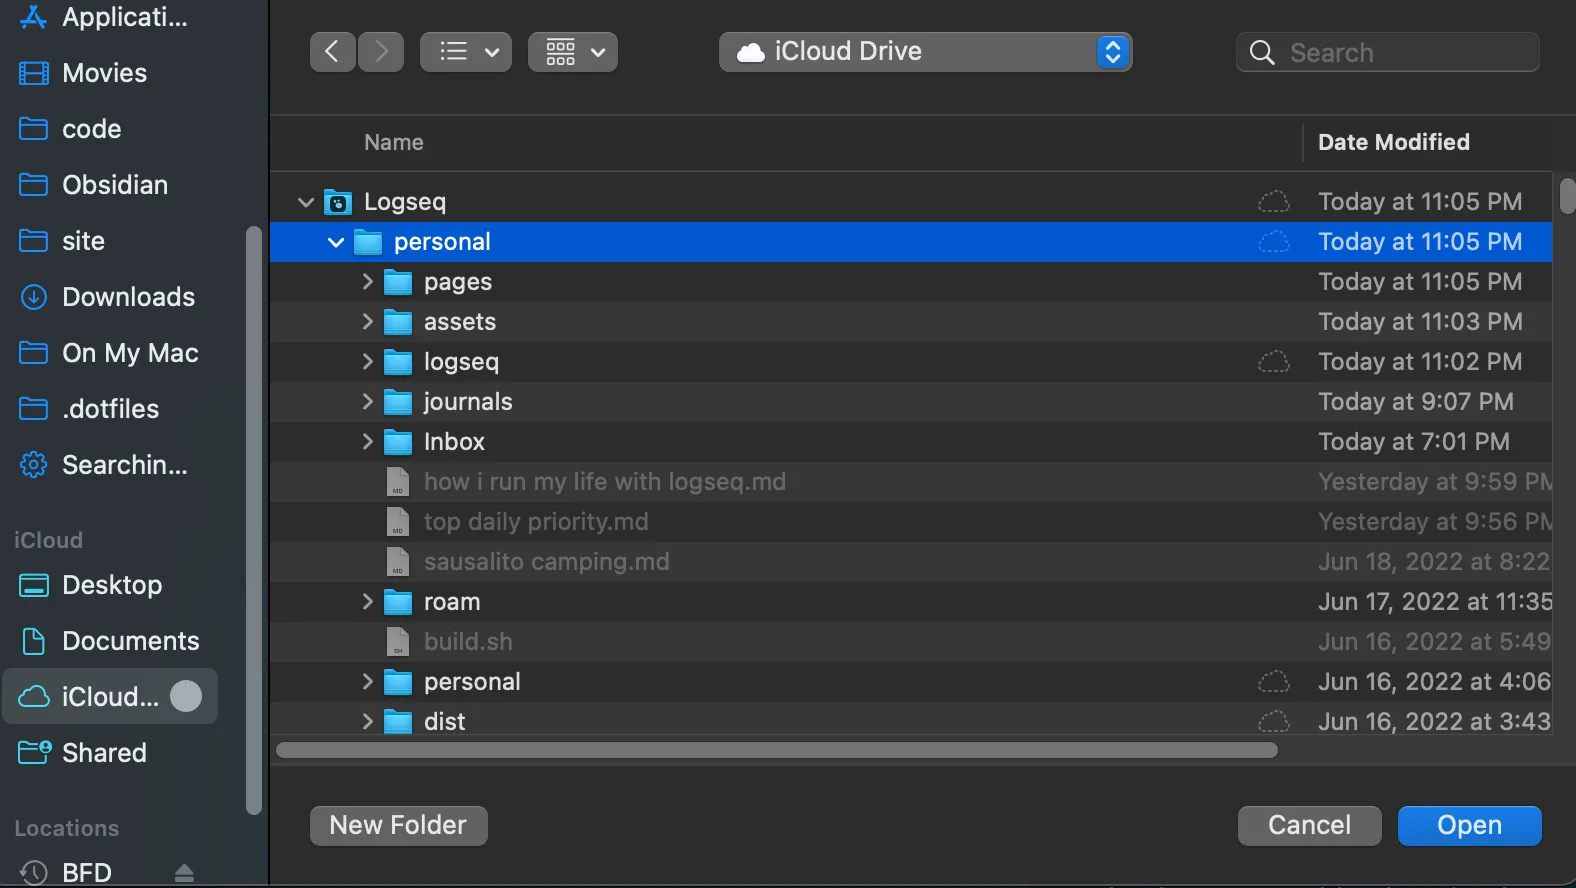Viewport: 1576px width, 888px height.
Task: Click cloud download icon beside logseq folder
Action: [1273, 362]
